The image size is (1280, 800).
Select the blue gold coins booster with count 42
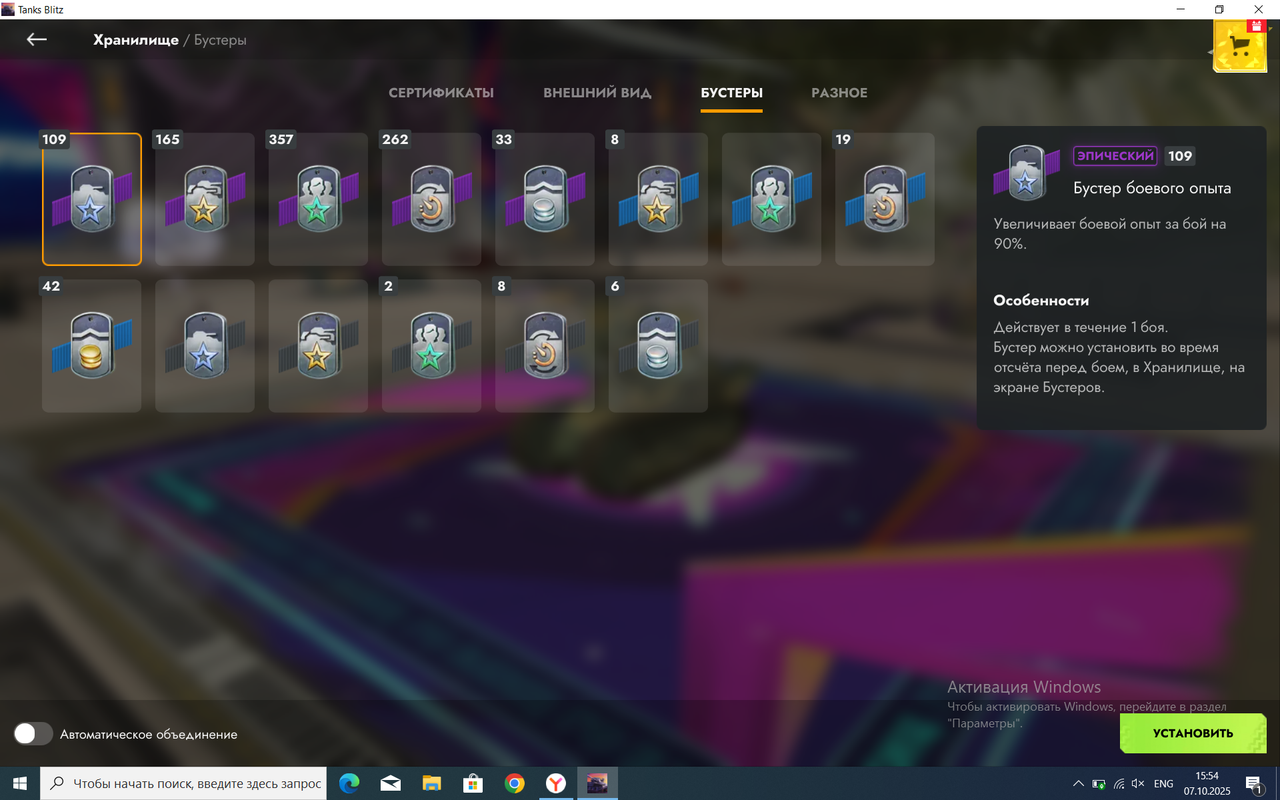(92, 346)
